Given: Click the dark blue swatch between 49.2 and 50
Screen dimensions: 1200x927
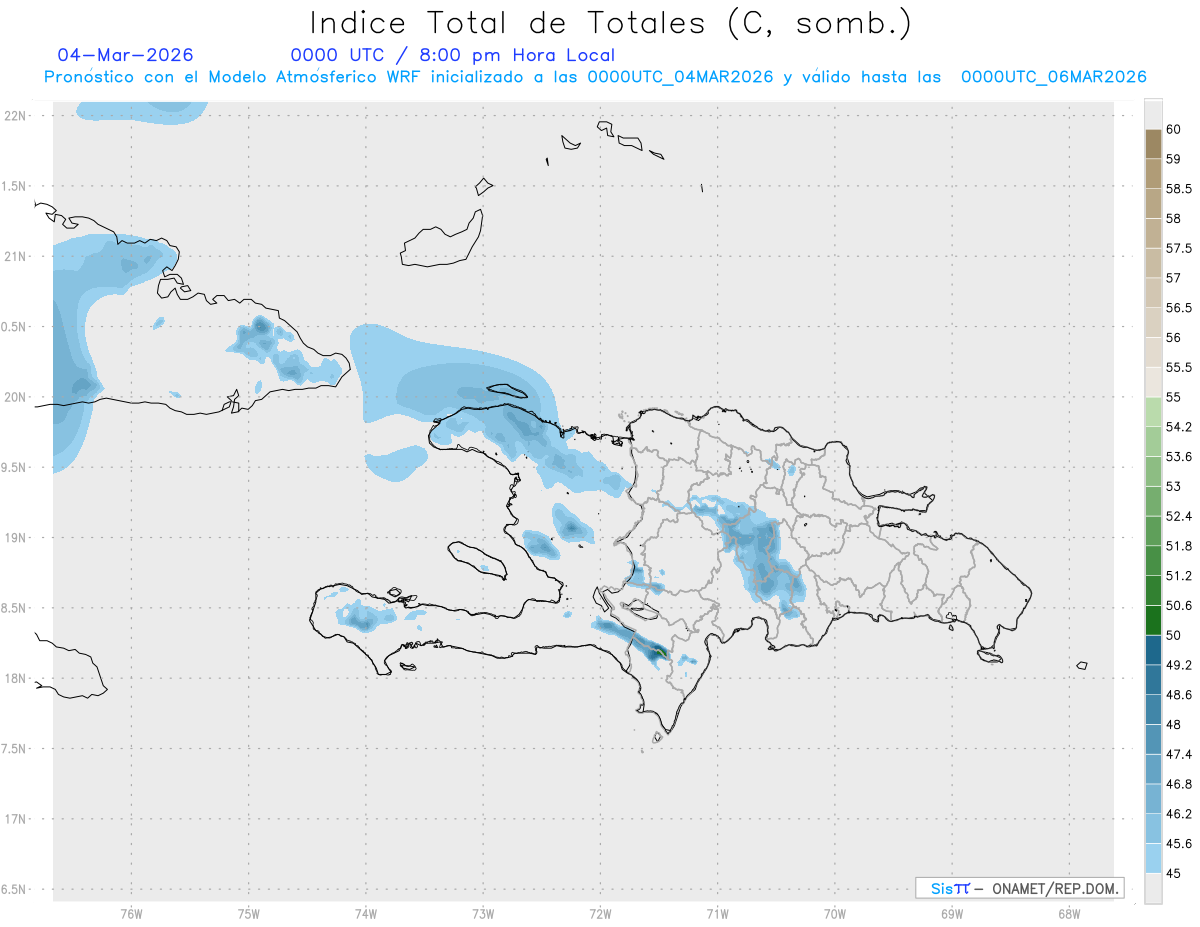Looking at the screenshot, I should [1153, 650].
